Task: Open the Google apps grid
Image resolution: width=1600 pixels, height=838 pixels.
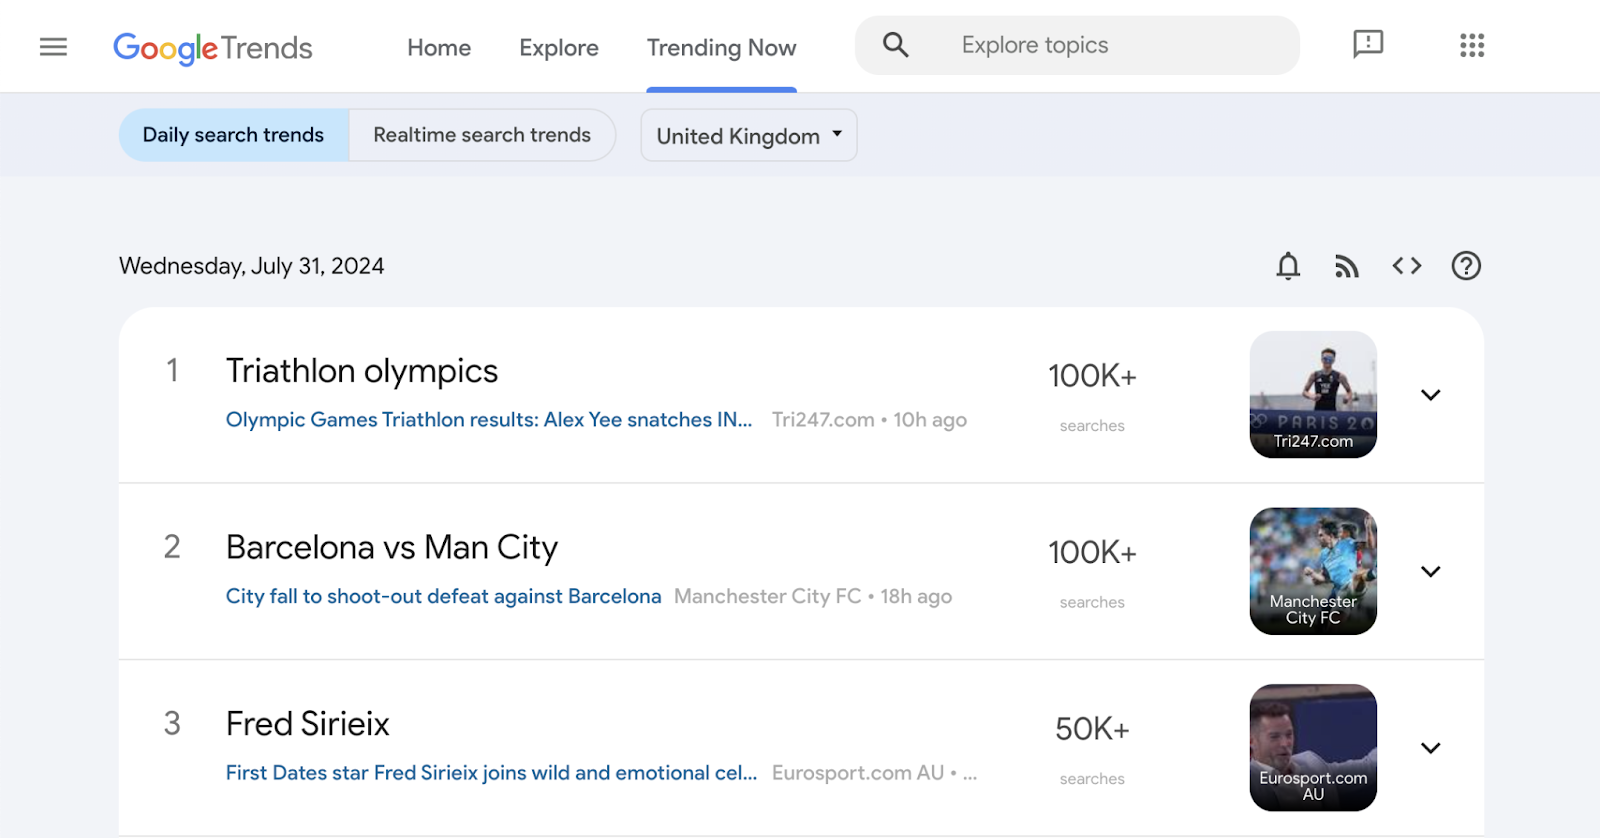Action: [1471, 45]
